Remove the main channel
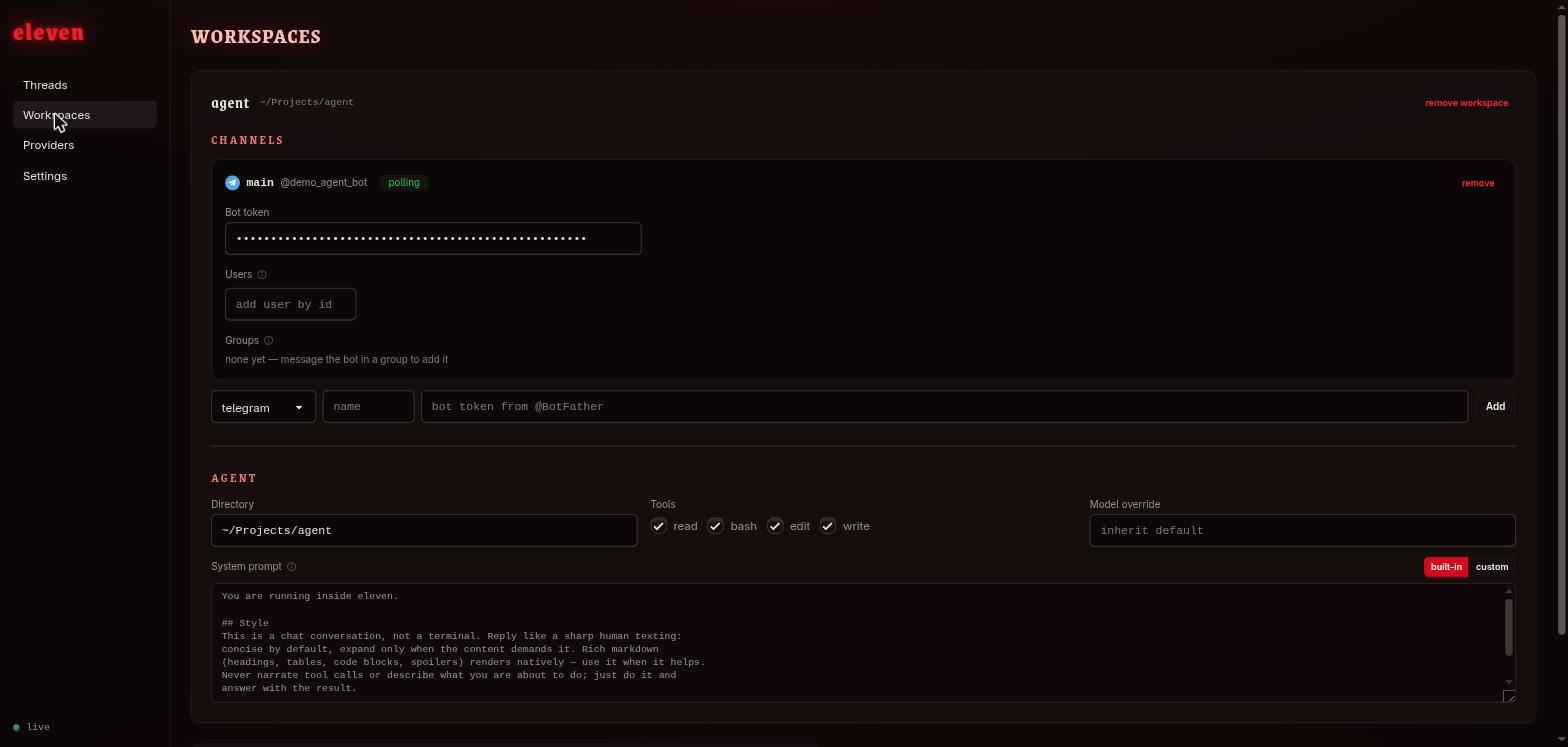 (1478, 183)
